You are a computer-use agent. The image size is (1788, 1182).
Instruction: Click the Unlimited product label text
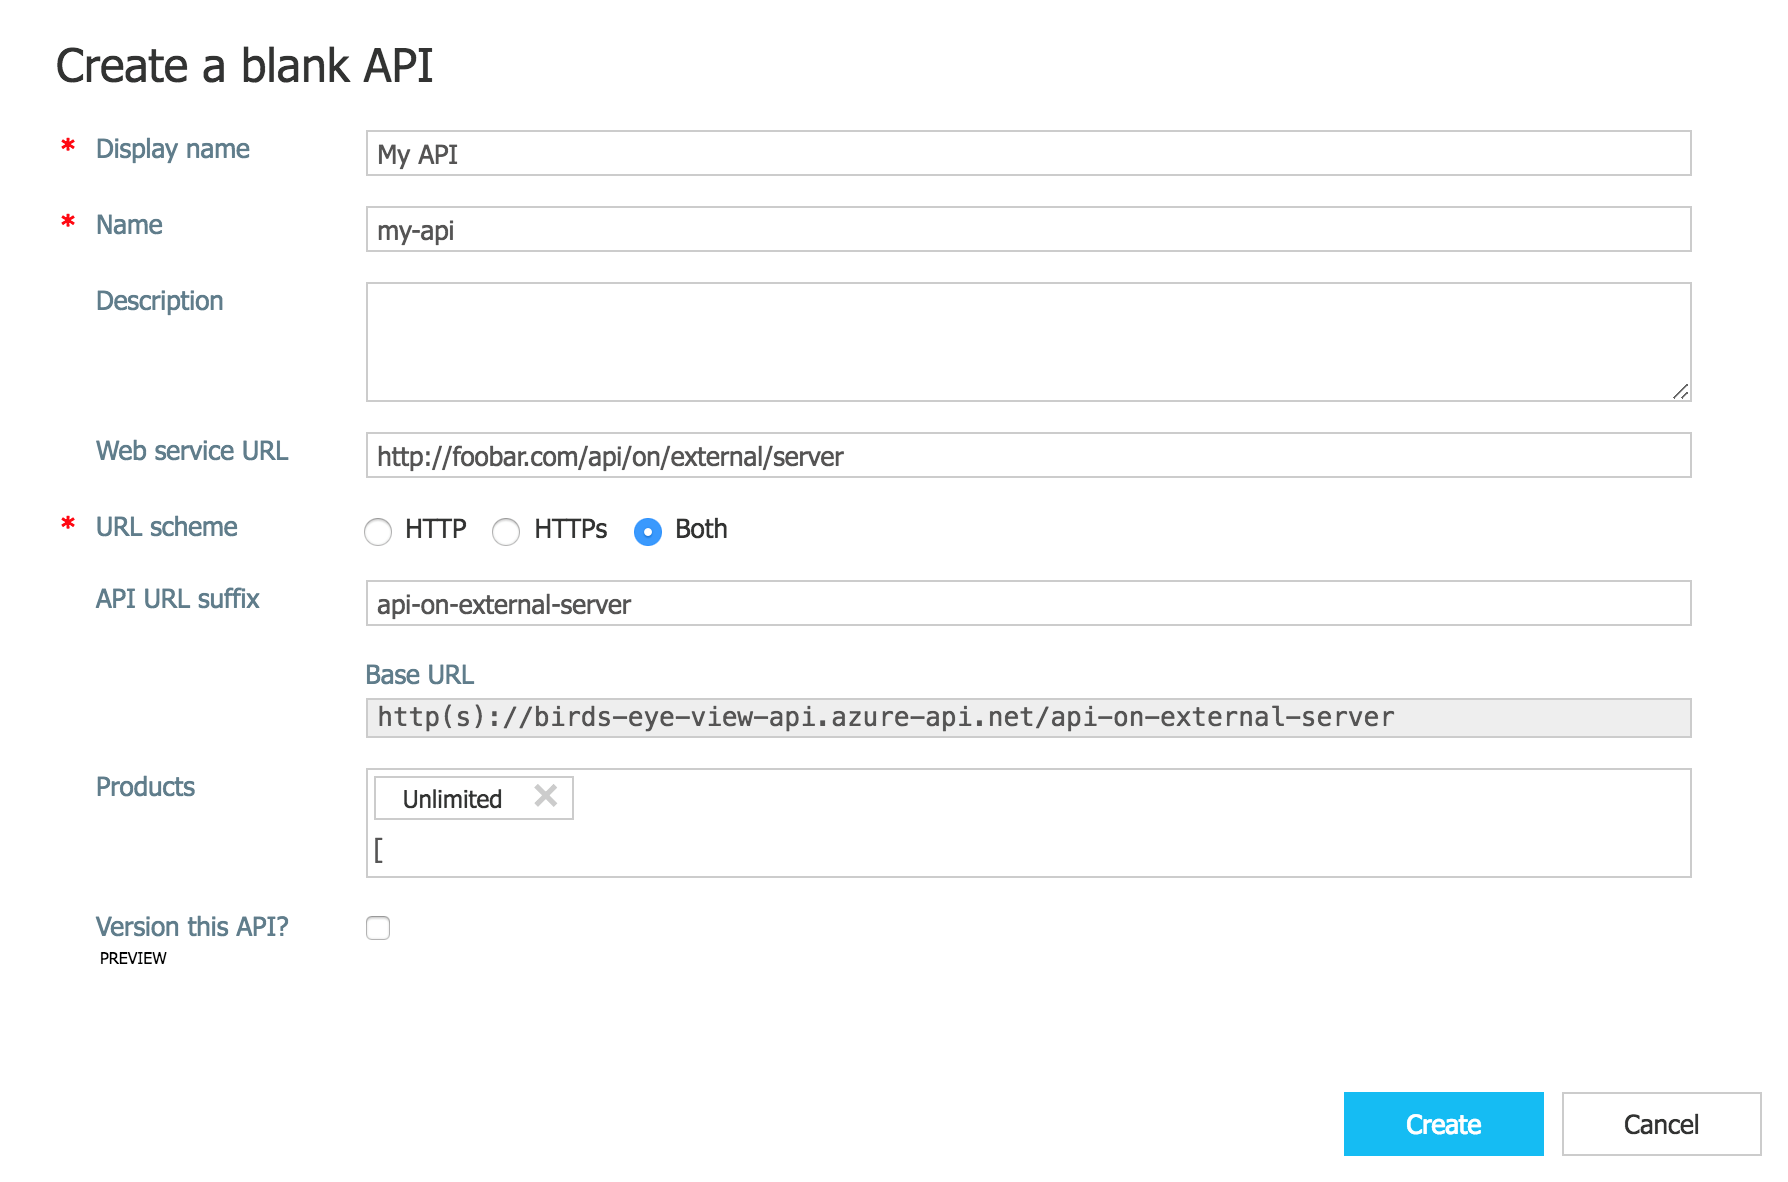click(451, 798)
